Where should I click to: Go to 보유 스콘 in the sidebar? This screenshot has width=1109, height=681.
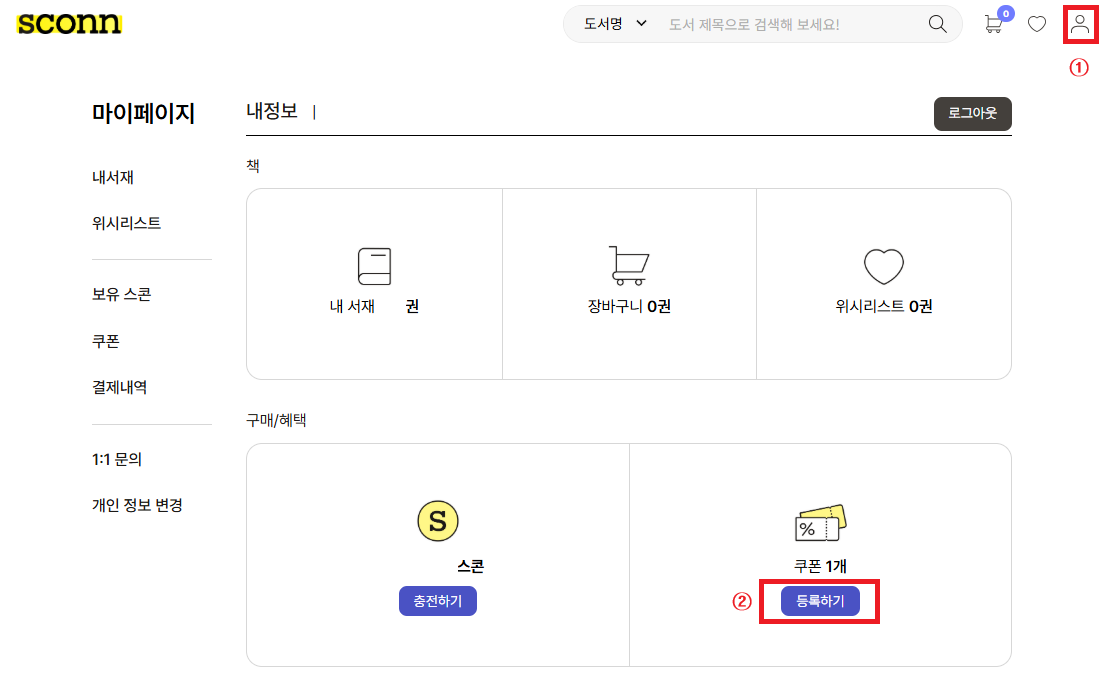point(121,295)
